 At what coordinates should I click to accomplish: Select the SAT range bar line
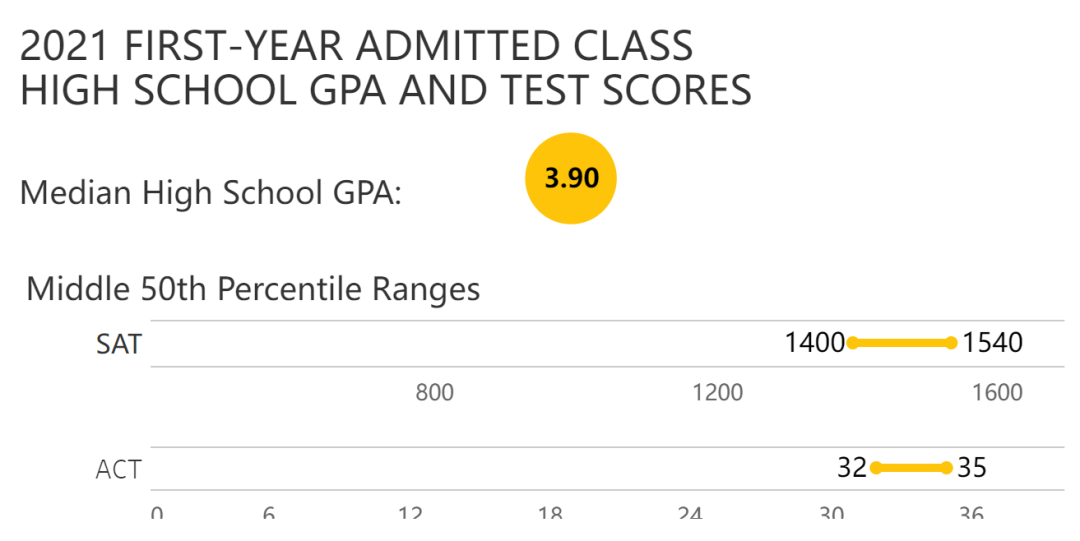click(x=902, y=343)
